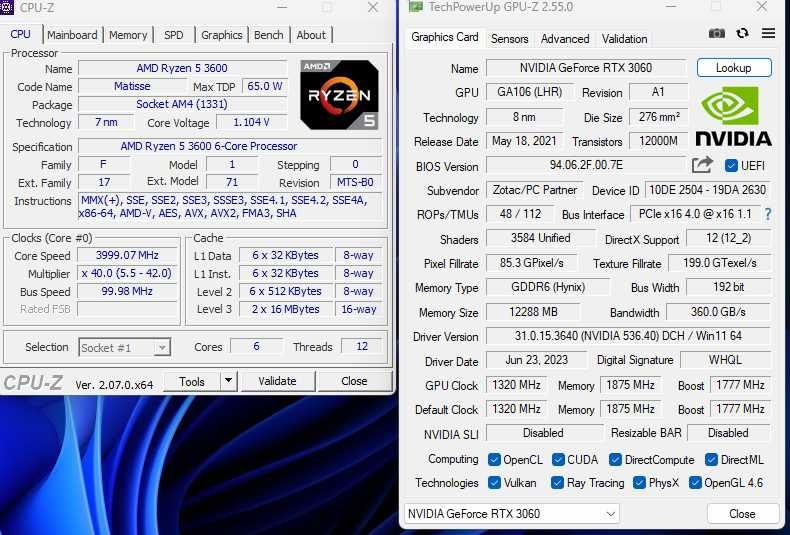Open the GPU-Z Advanced tab
Screen dimensions: 790x535
click(x=565, y=39)
